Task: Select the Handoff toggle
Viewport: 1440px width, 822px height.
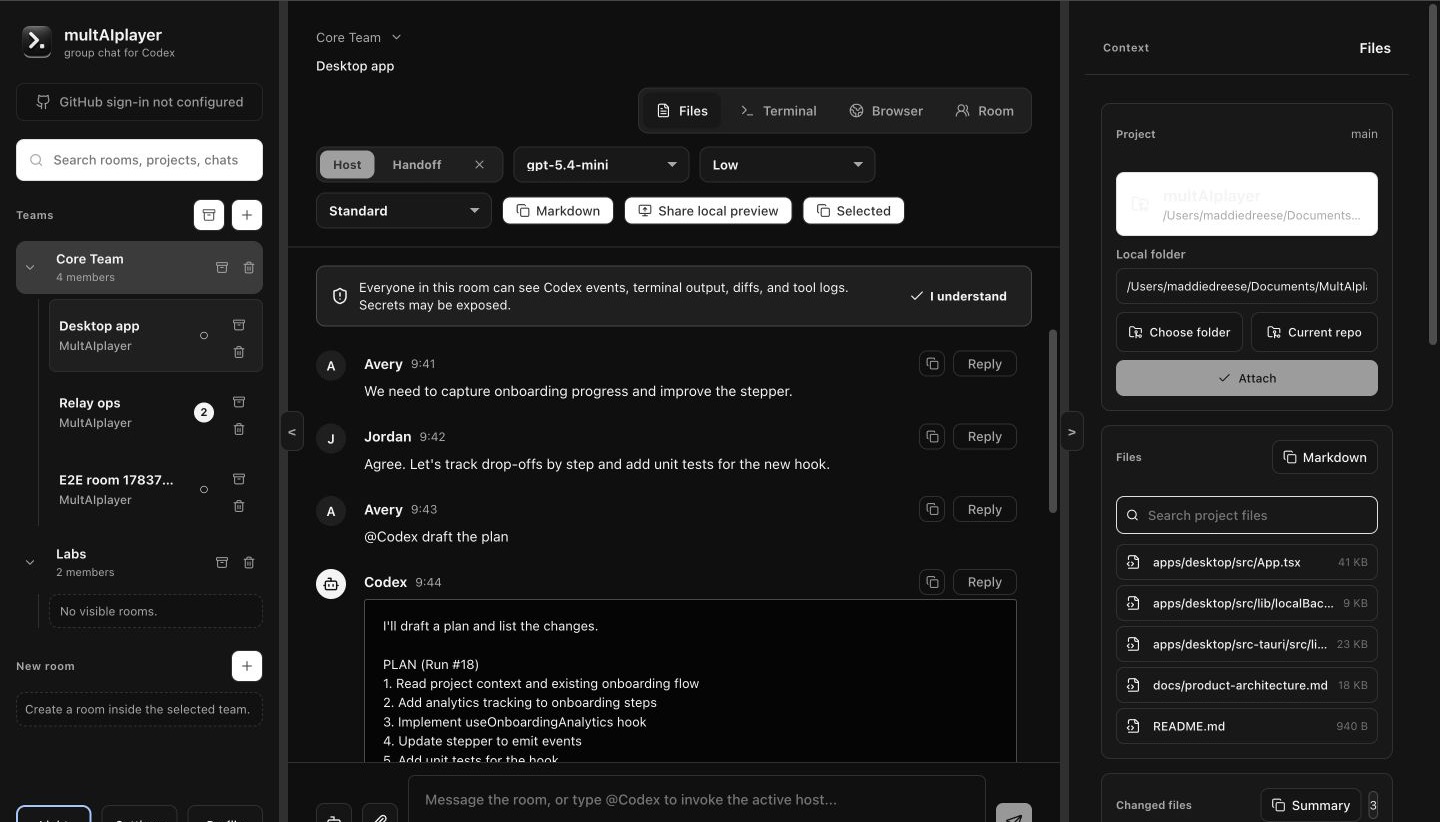Action: [417, 165]
